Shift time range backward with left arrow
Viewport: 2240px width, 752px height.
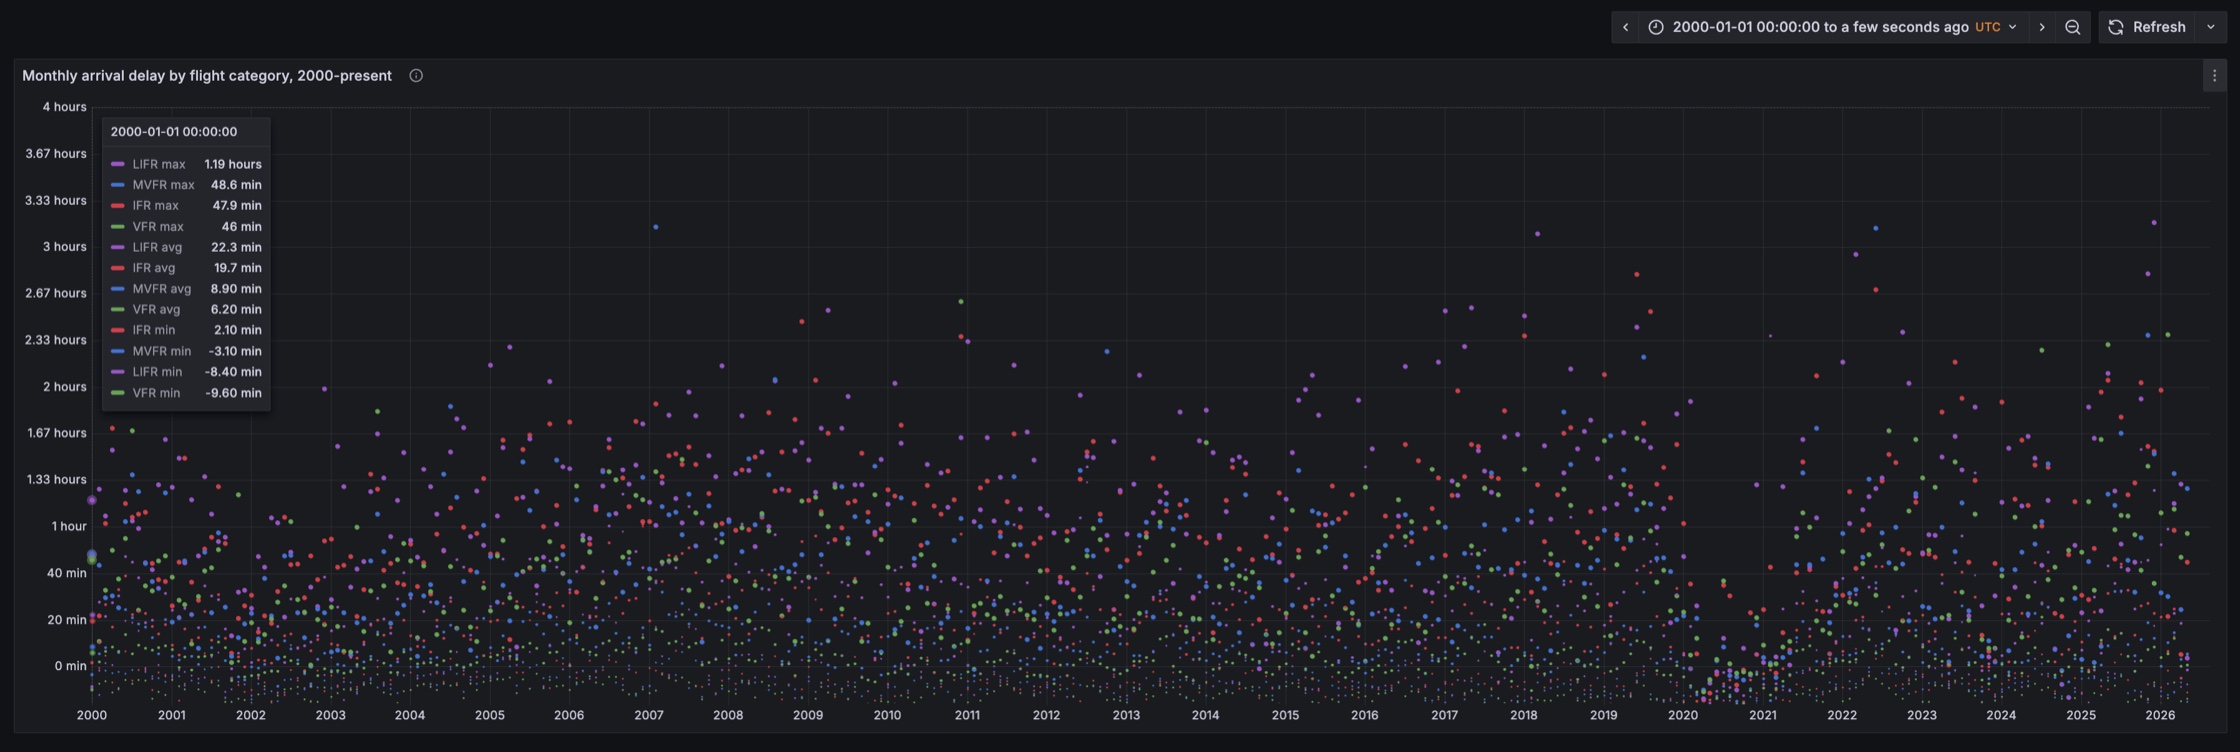[1625, 27]
